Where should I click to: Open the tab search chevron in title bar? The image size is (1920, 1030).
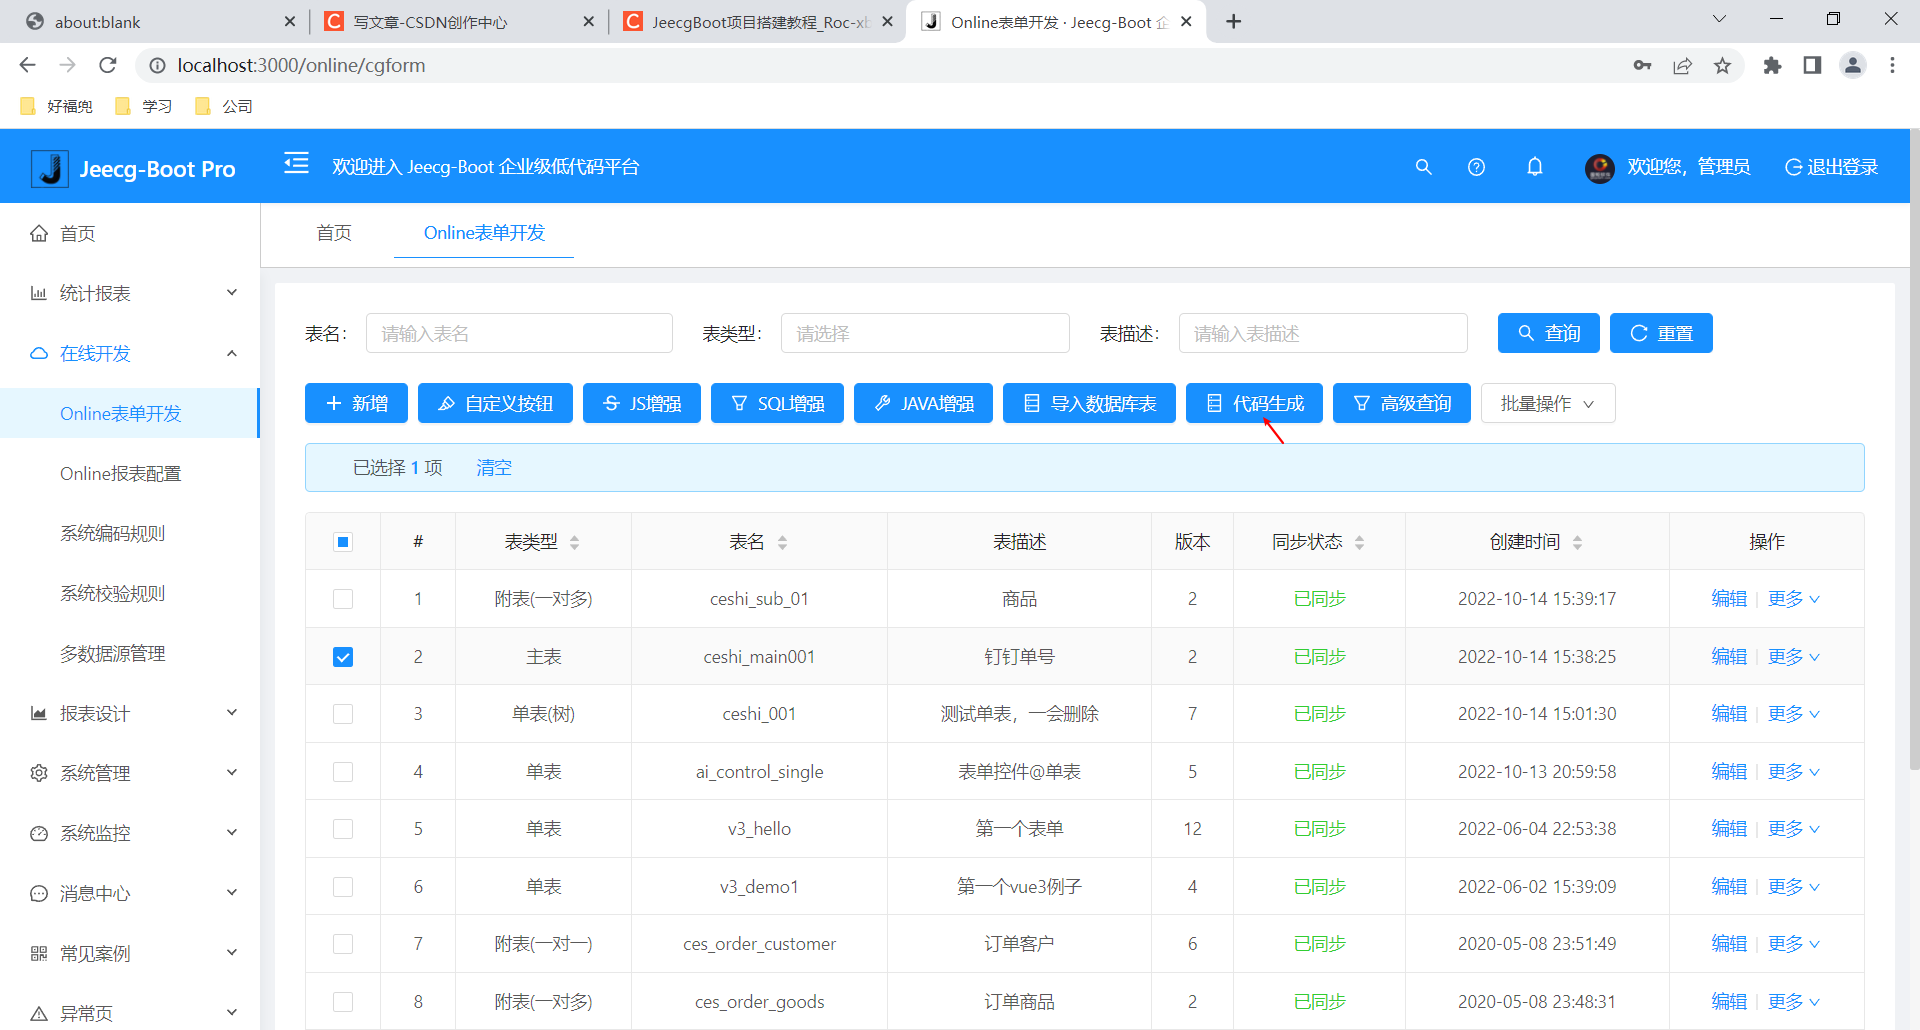coord(1719,19)
